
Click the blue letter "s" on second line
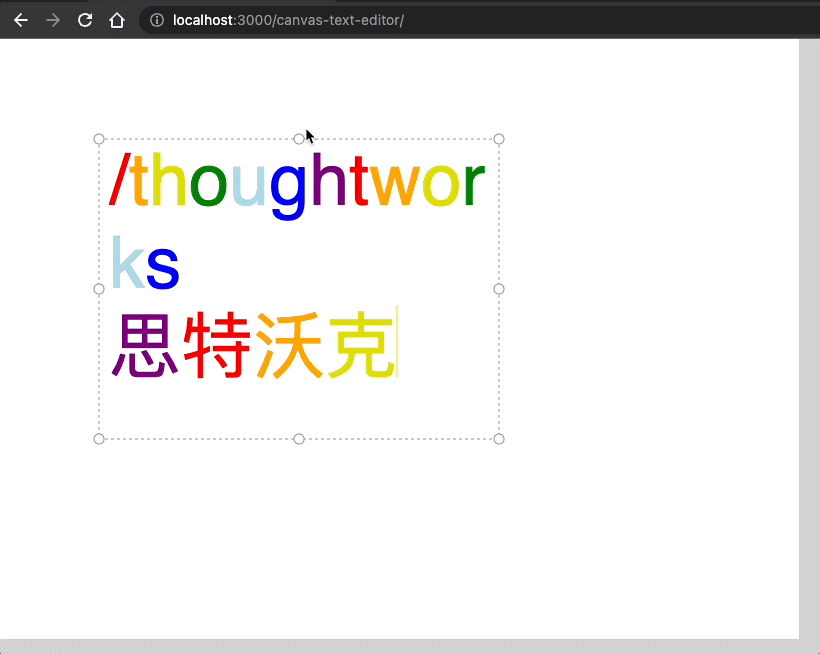click(x=163, y=267)
